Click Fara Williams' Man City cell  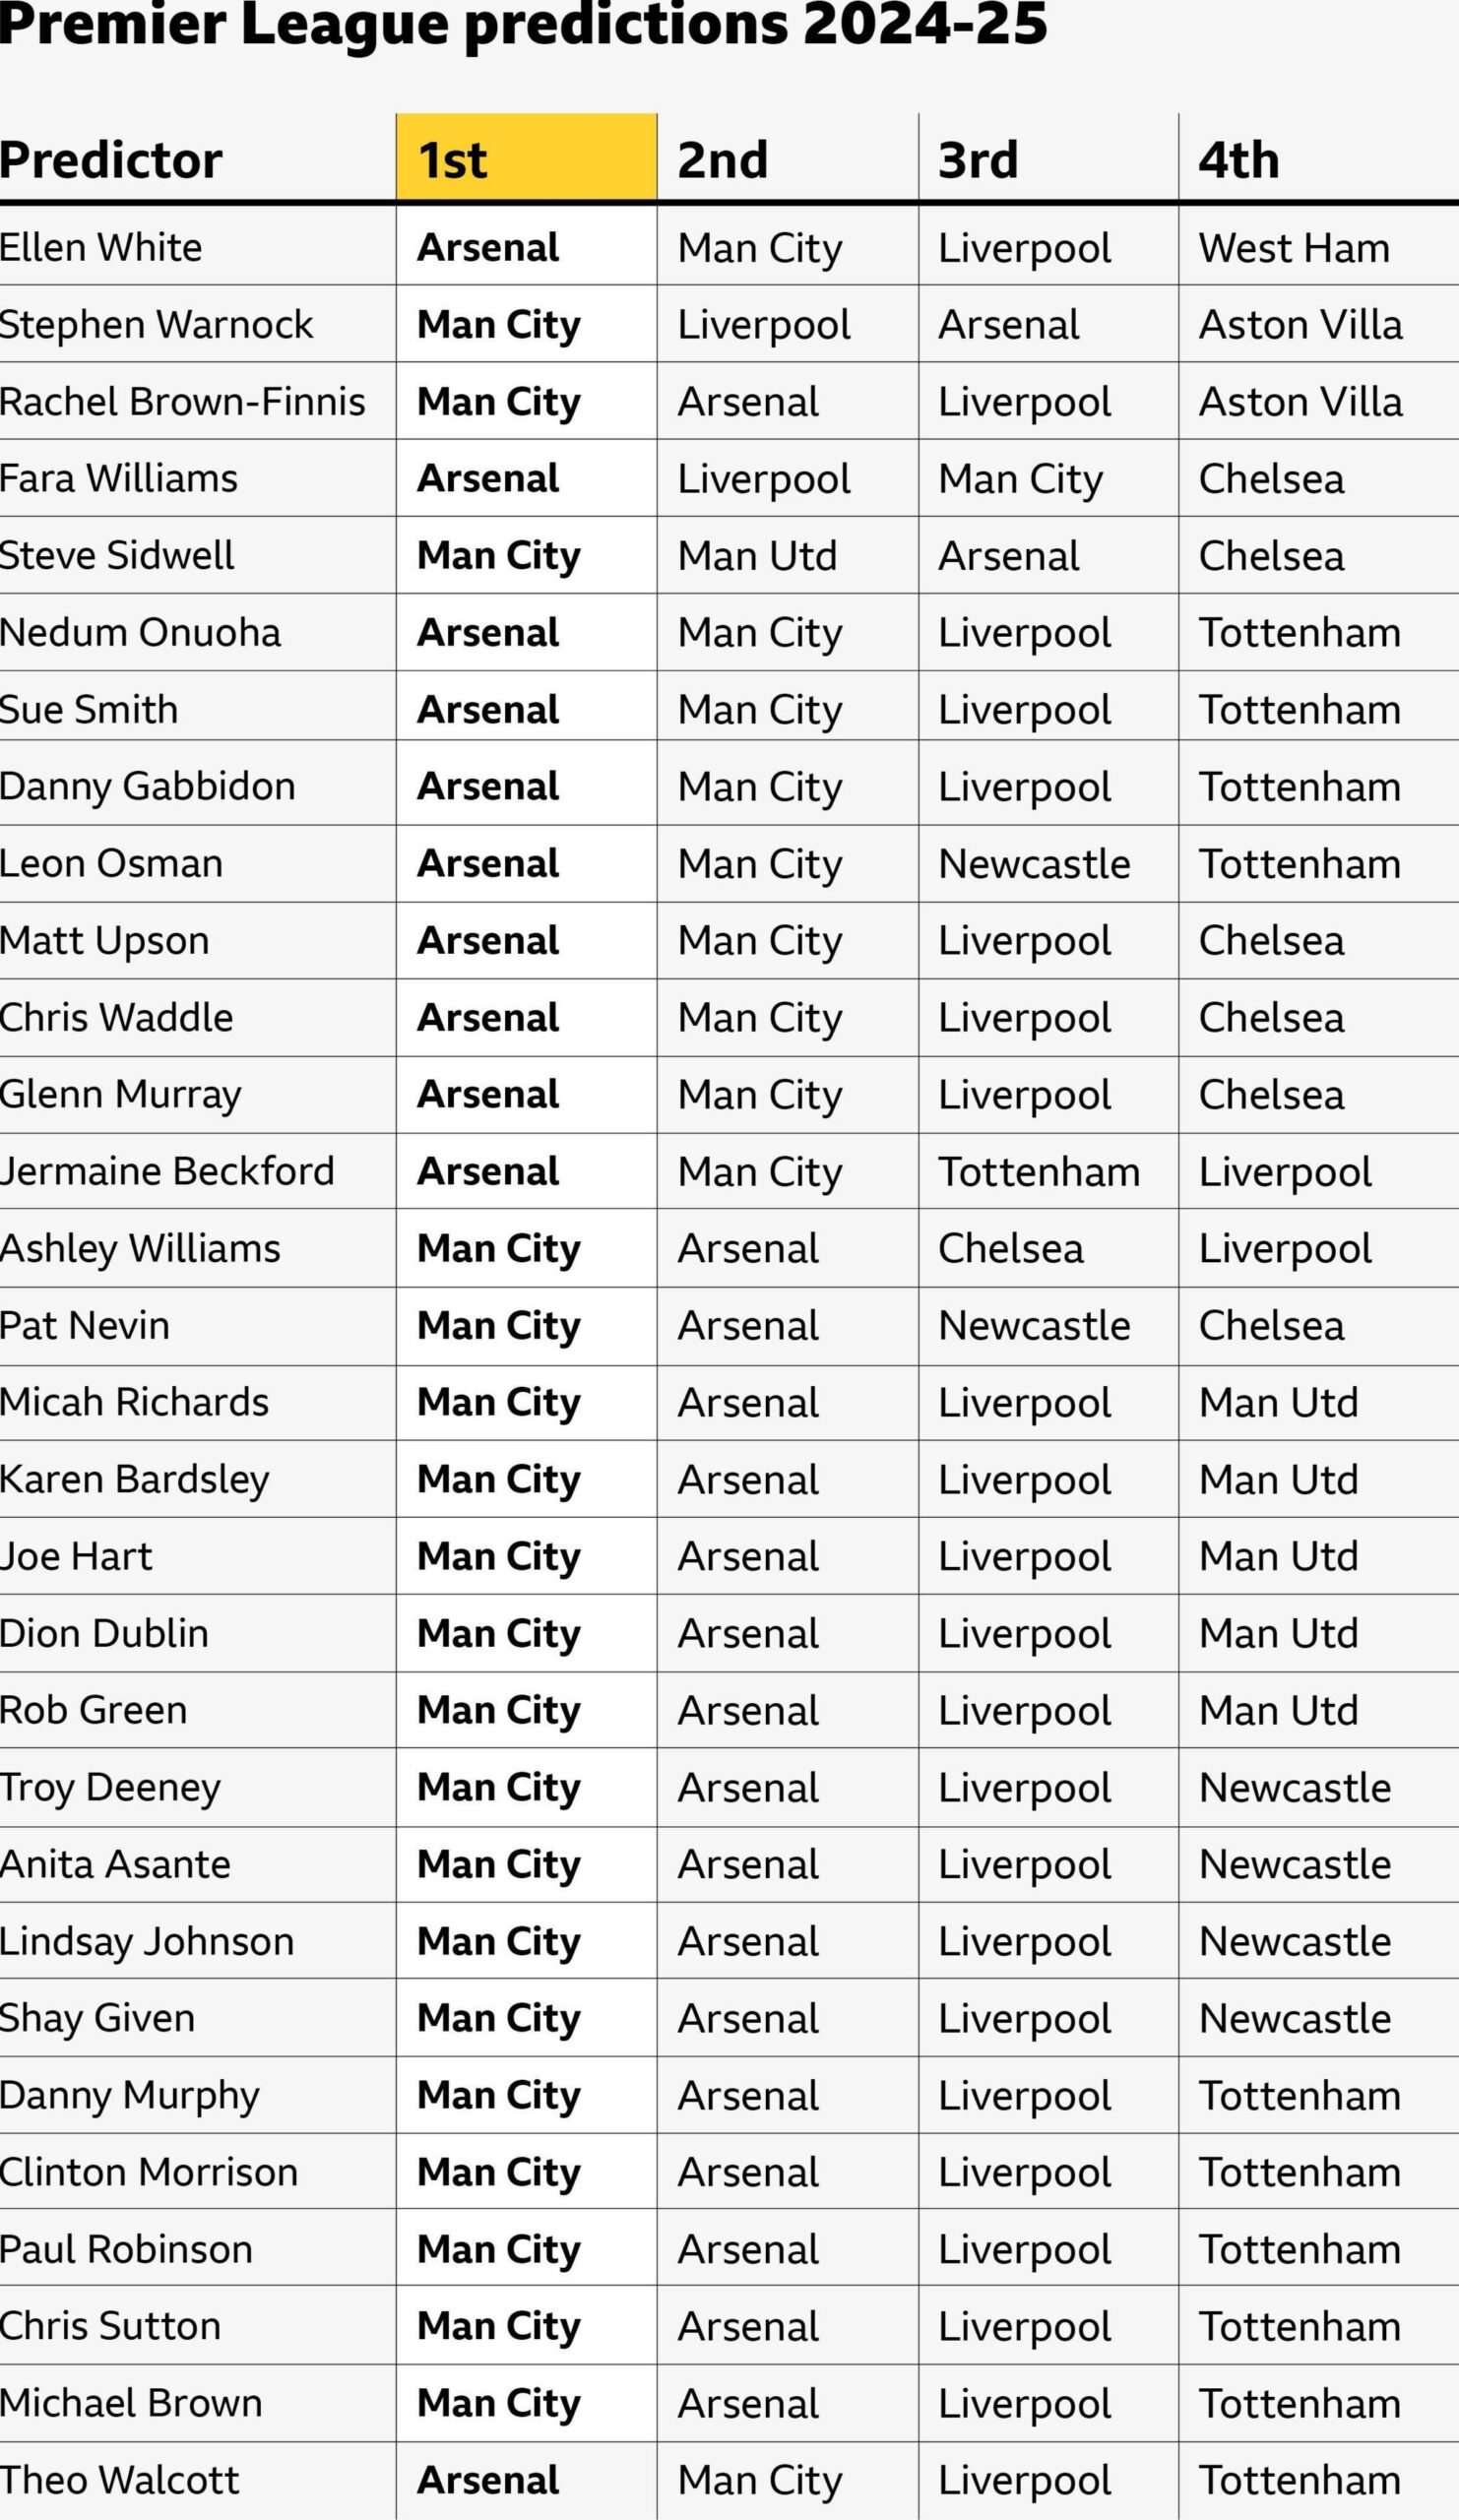click(1020, 479)
